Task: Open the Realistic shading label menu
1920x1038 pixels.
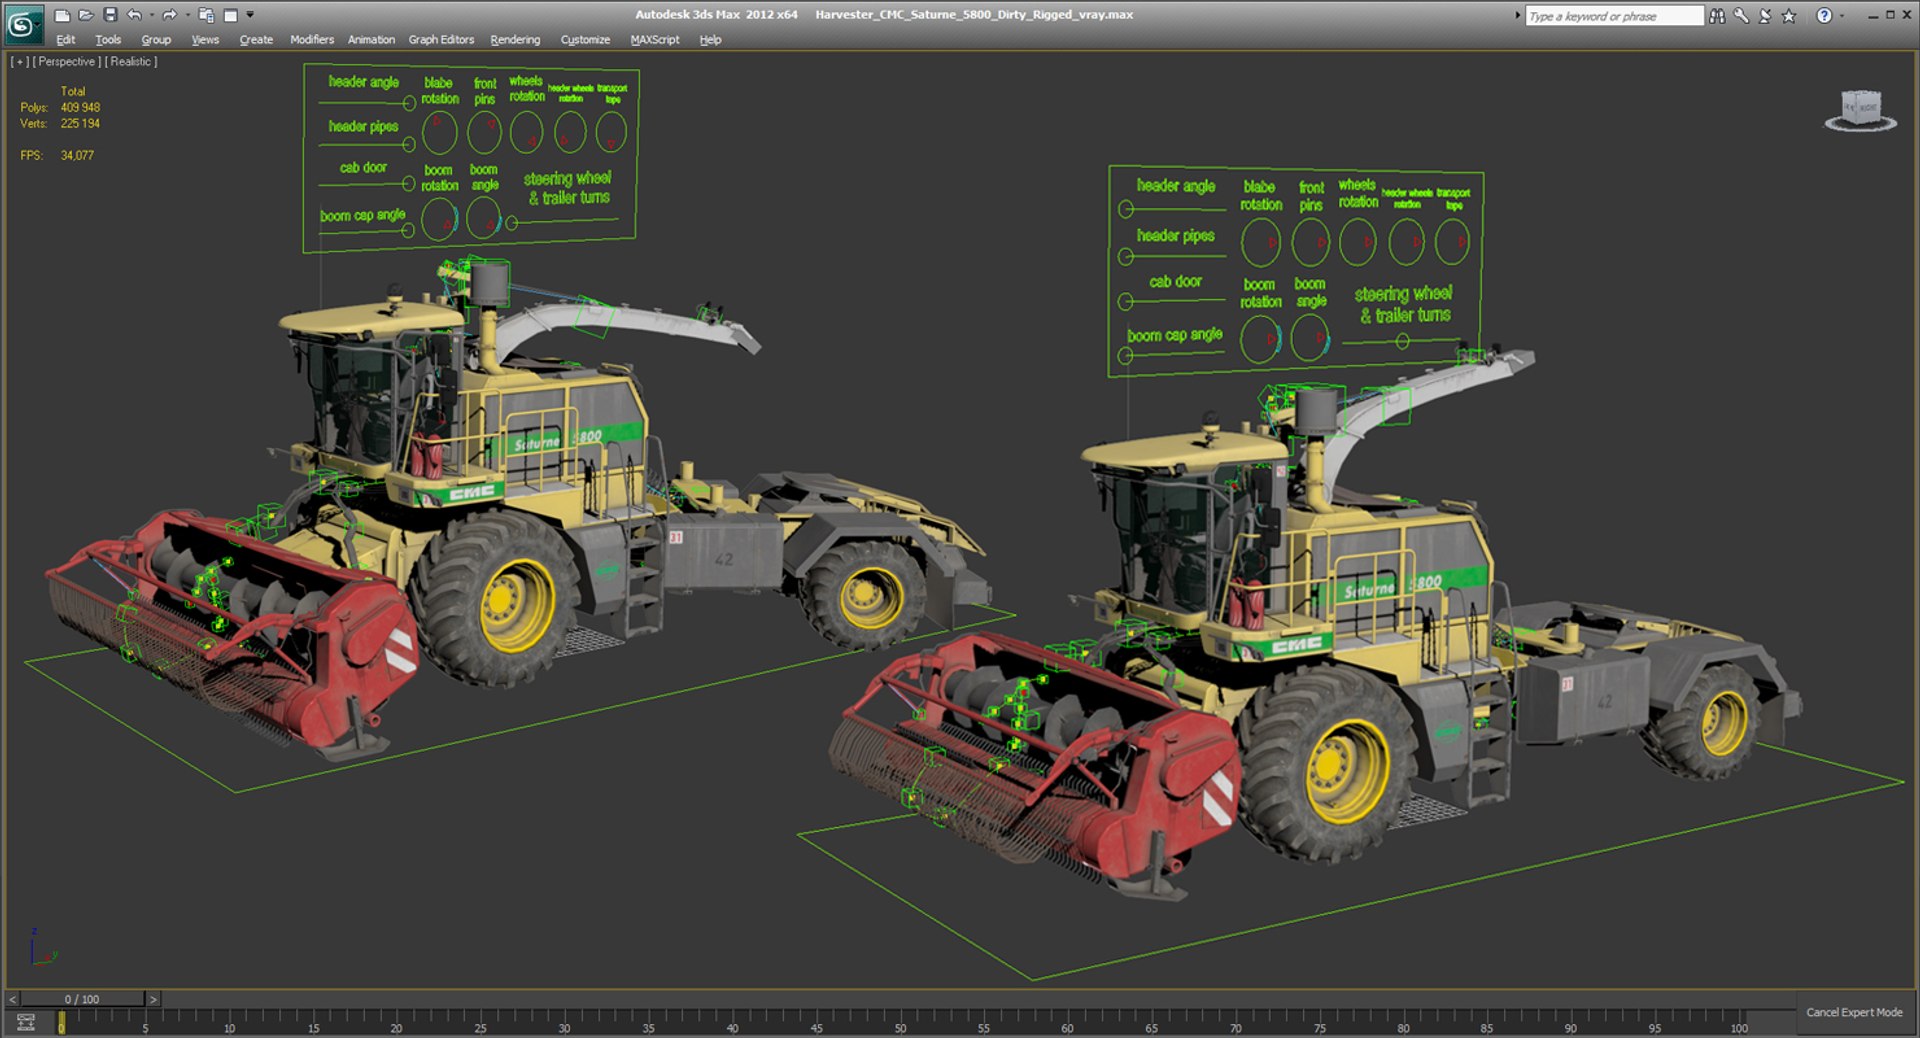Action: (131, 62)
